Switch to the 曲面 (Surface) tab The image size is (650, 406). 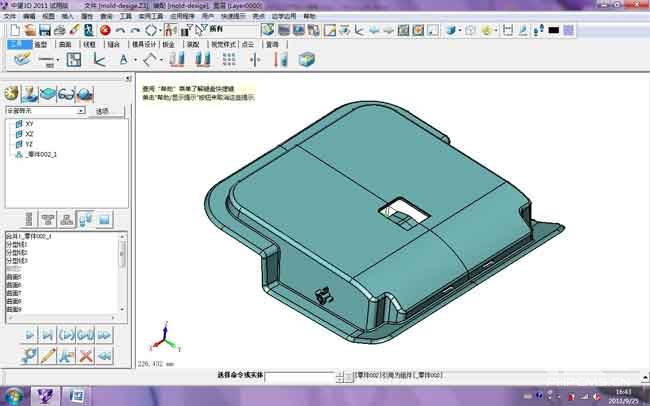(65, 45)
